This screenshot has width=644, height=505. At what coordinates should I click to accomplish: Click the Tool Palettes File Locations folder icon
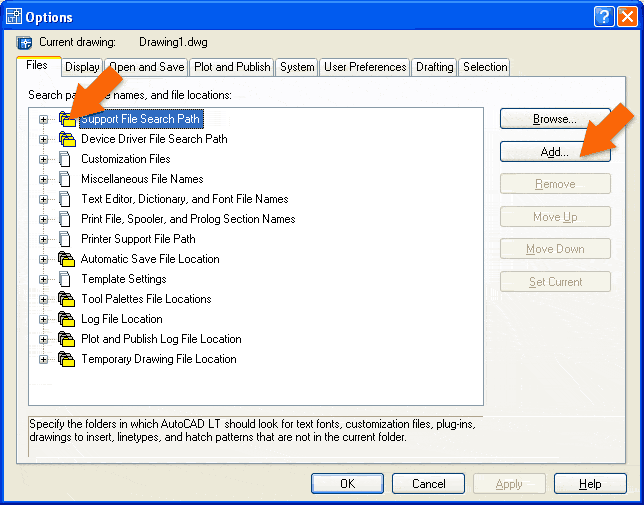coord(67,299)
